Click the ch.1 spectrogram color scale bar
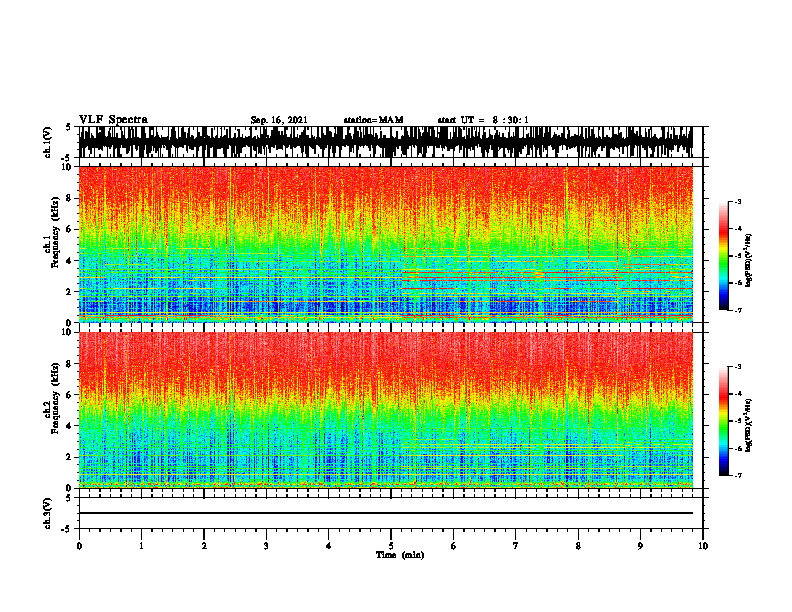This screenshot has width=792, height=612. pos(723,256)
